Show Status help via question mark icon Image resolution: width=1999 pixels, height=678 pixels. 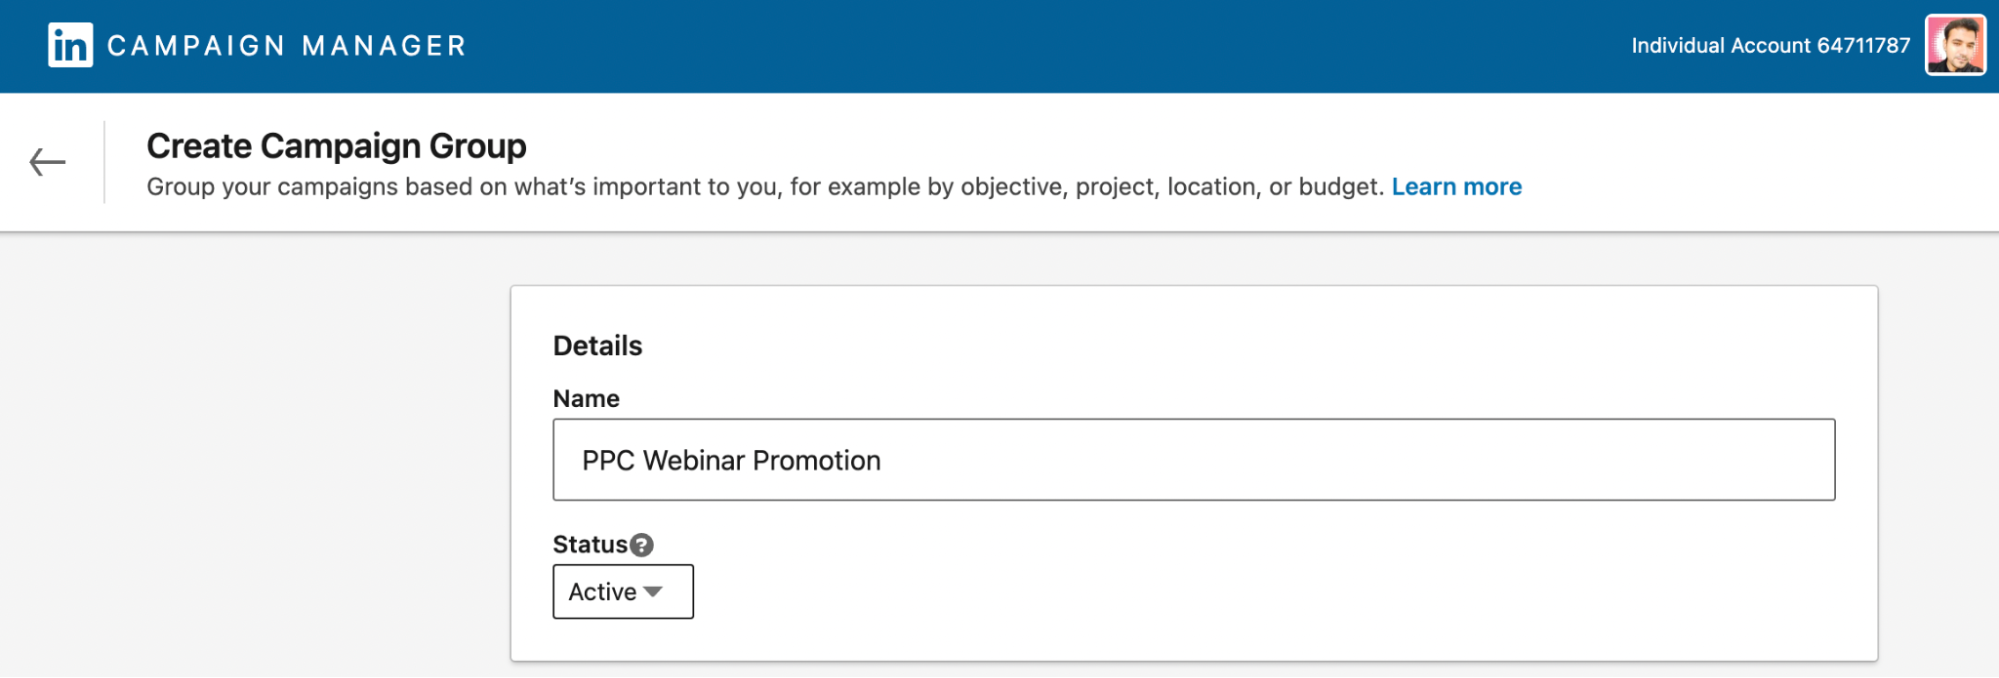[x=642, y=545]
